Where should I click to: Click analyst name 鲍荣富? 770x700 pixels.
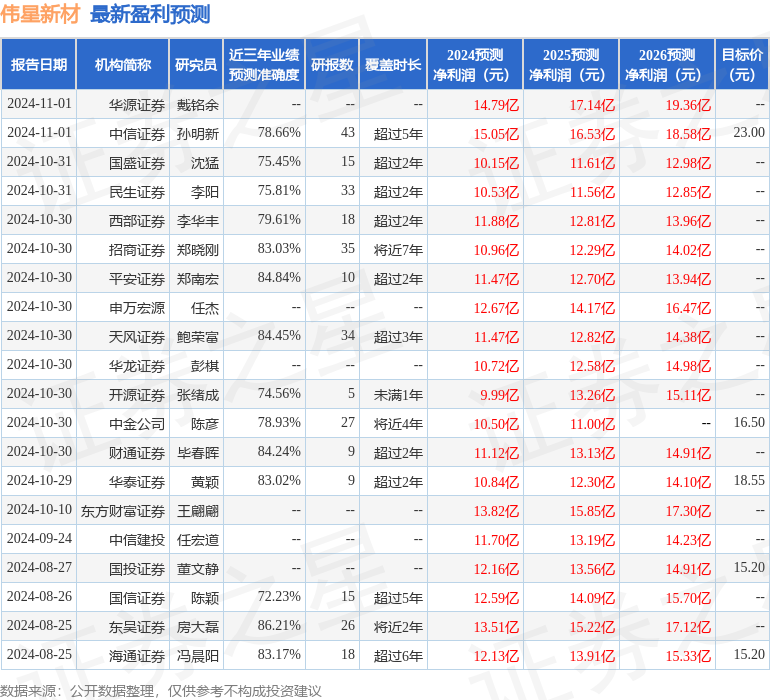(198, 337)
